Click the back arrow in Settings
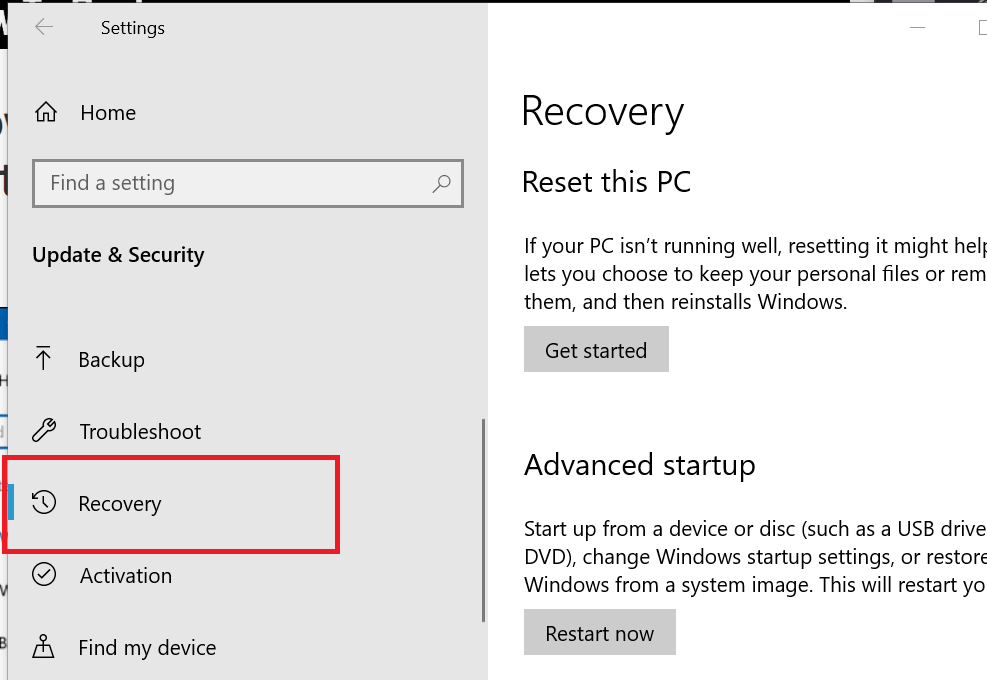 [44, 28]
